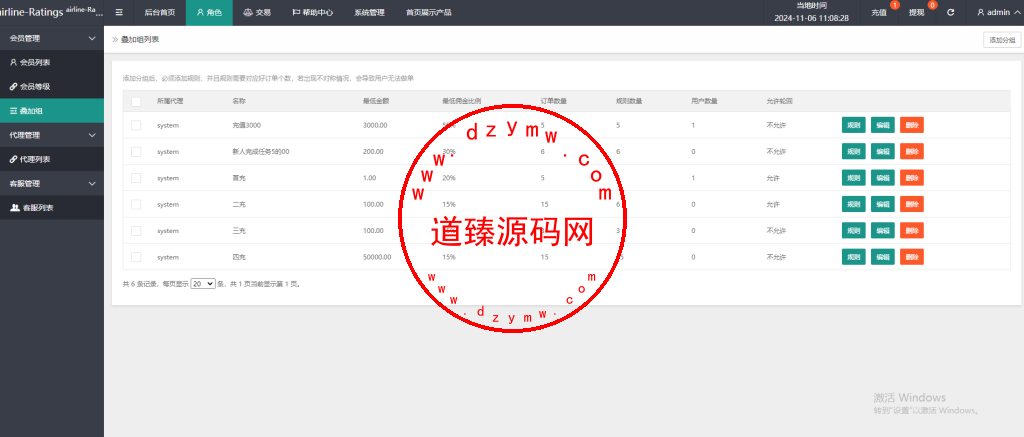Open 规则 for the 首充 row
This screenshot has height=437, width=1024.
click(x=854, y=178)
